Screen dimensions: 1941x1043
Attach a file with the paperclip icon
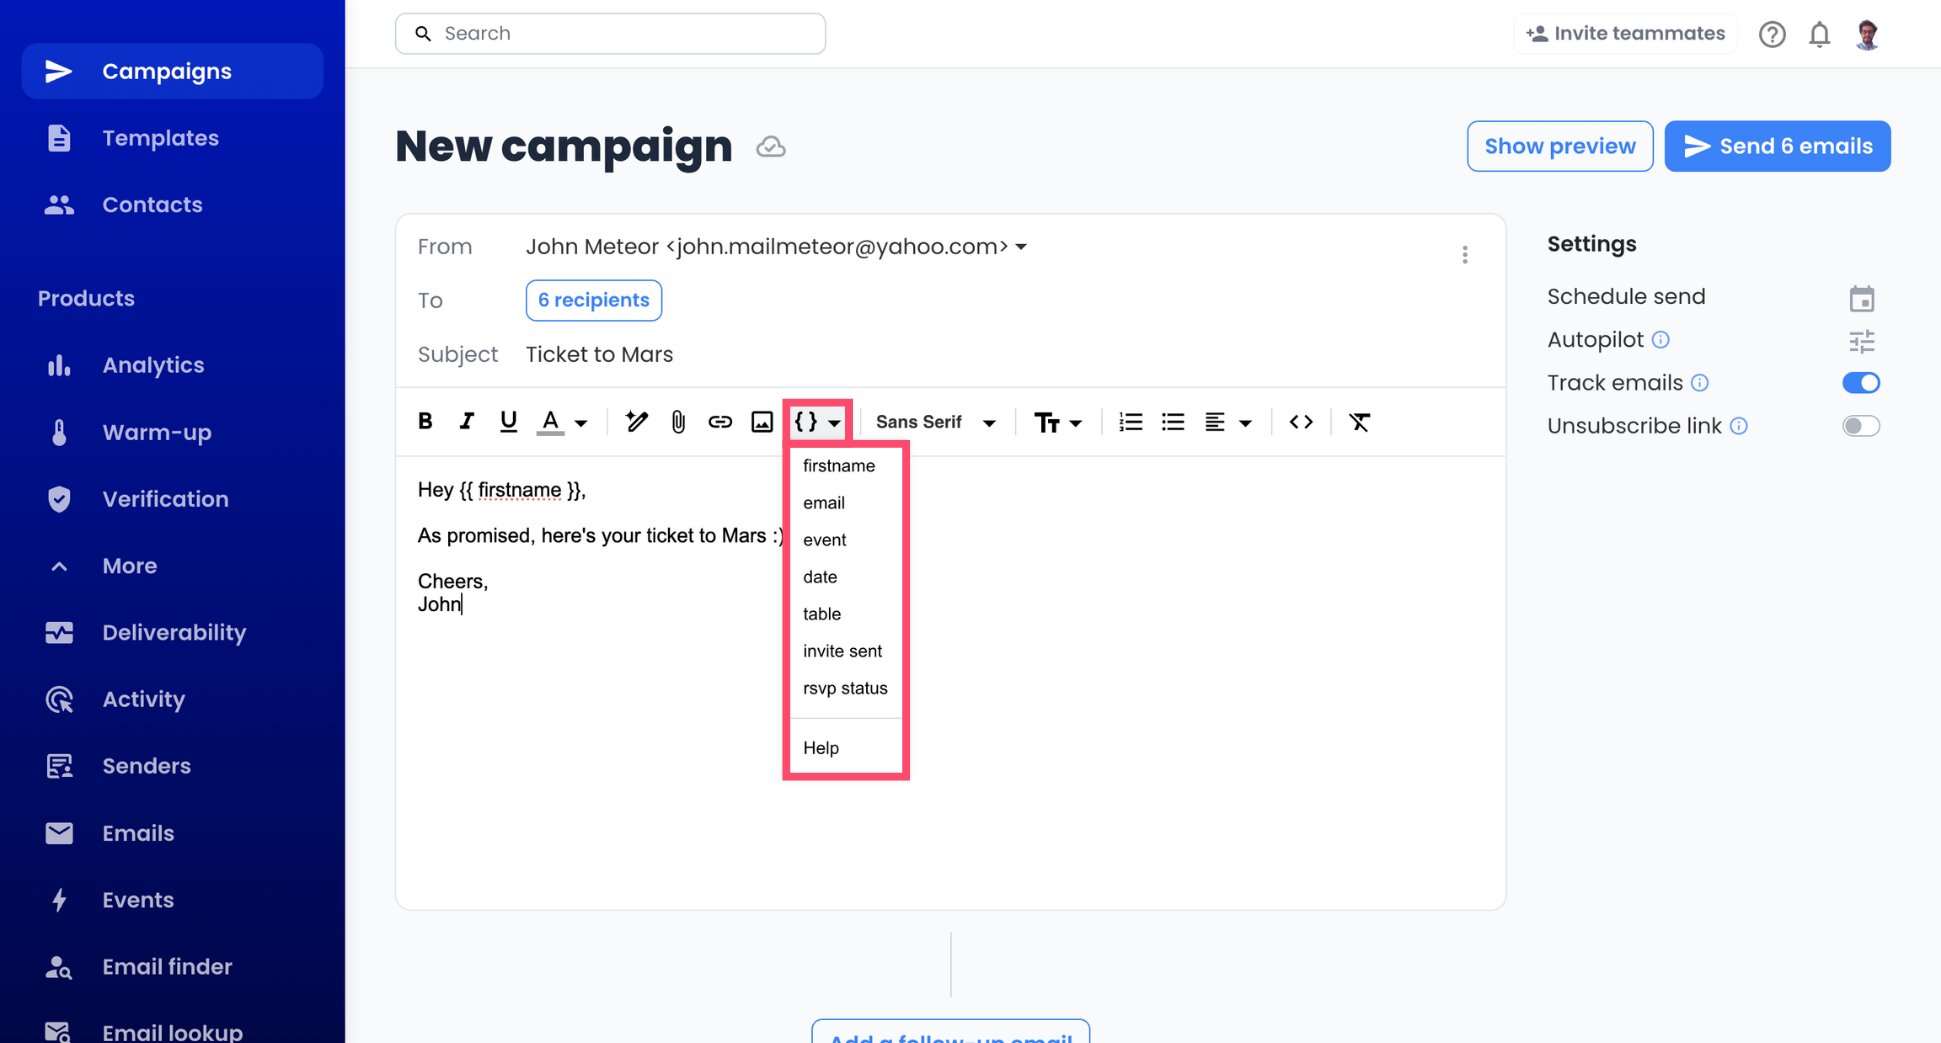click(678, 421)
